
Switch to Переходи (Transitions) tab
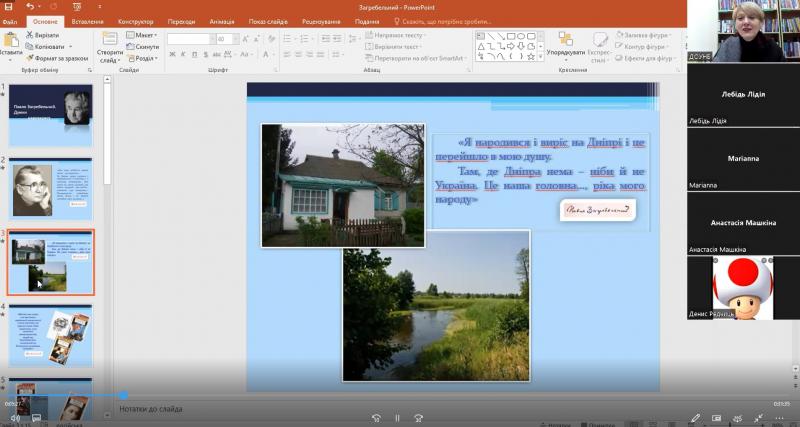pyautogui.click(x=181, y=22)
